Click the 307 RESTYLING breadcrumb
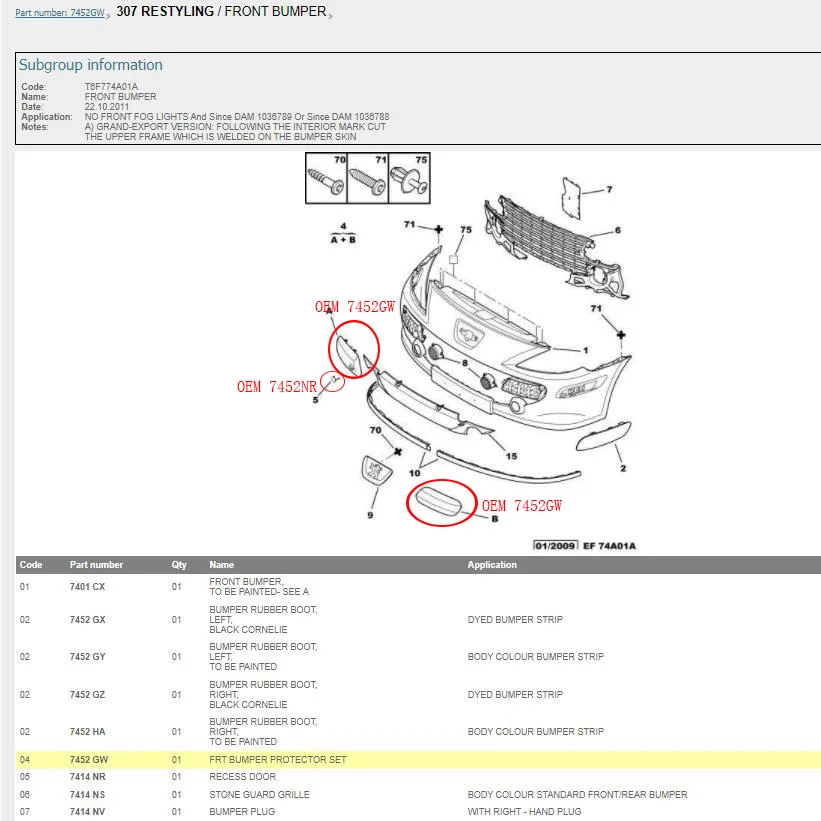The height and width of the screenshot is (821, 821). 165,12
